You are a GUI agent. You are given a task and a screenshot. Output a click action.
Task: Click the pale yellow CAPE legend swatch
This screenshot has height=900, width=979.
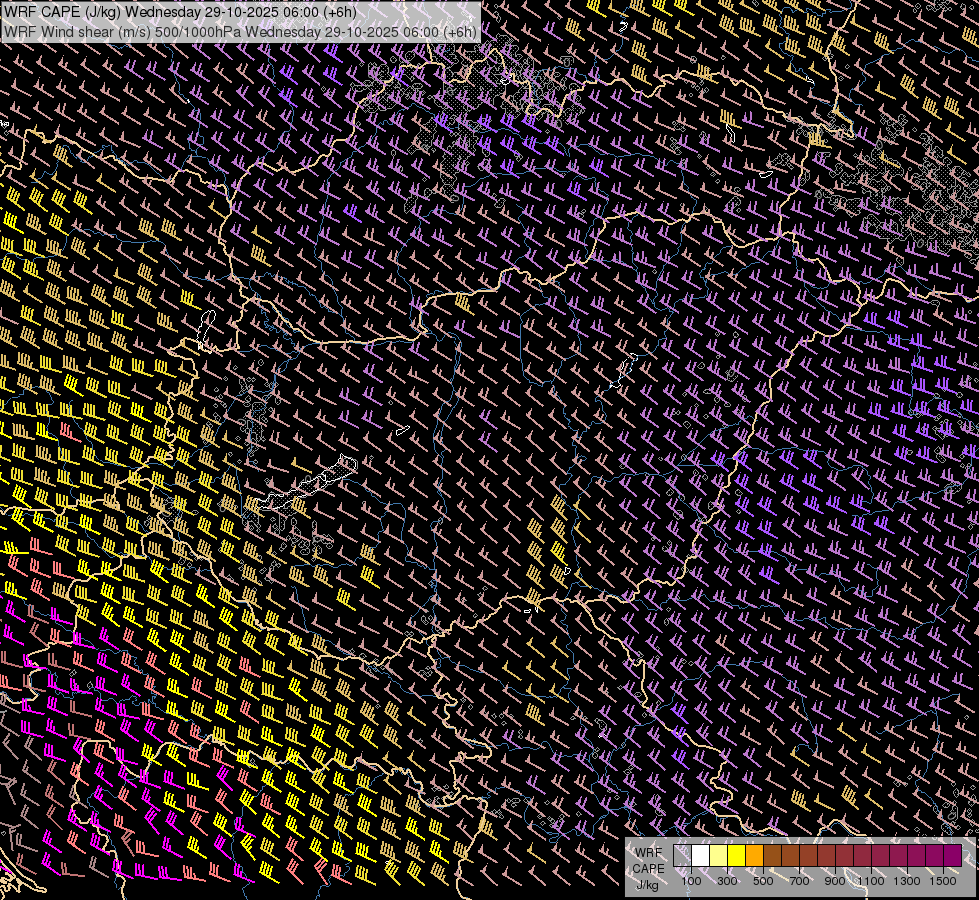719,856
